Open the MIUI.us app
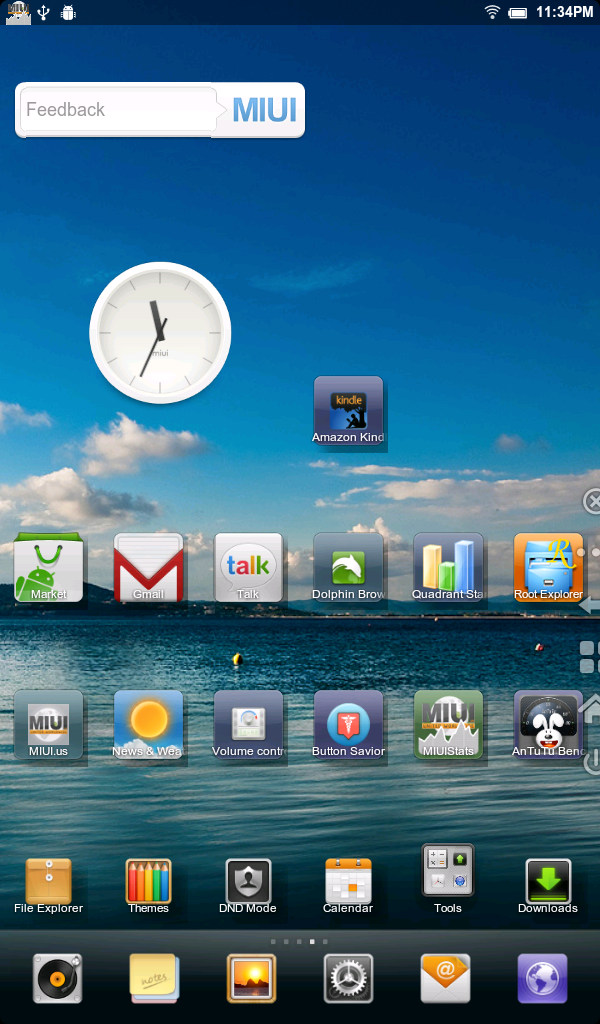 49,725
